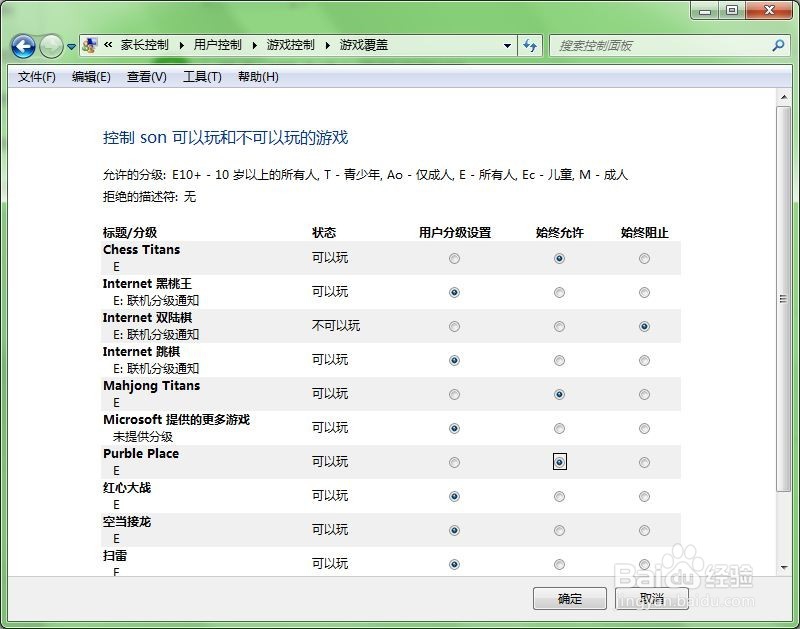Click 游戏覆盖 breadcrumb item
Viewport: 800px width, 629px height.
364,45
